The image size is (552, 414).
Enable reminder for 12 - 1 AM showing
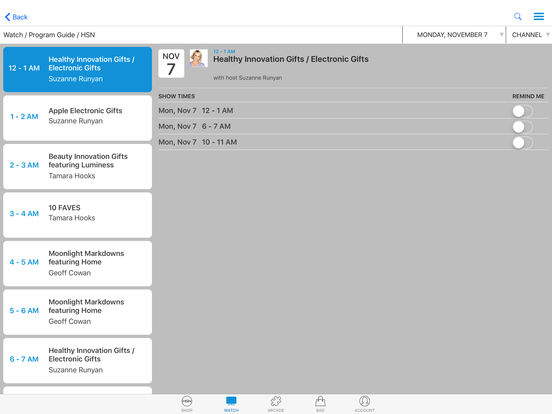pos(523,111)
